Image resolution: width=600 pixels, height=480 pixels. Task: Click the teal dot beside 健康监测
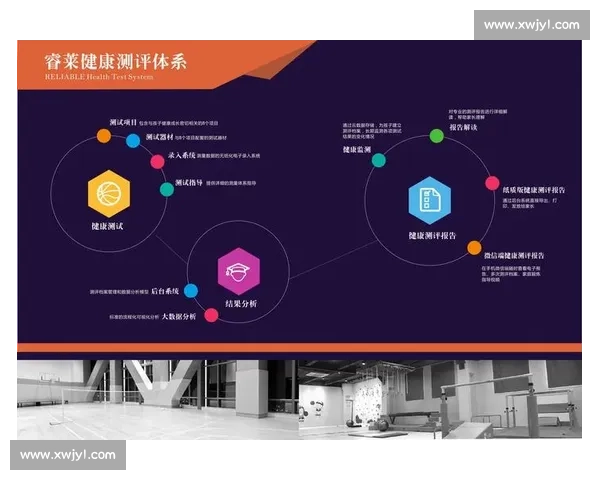(x=379, y=160)
